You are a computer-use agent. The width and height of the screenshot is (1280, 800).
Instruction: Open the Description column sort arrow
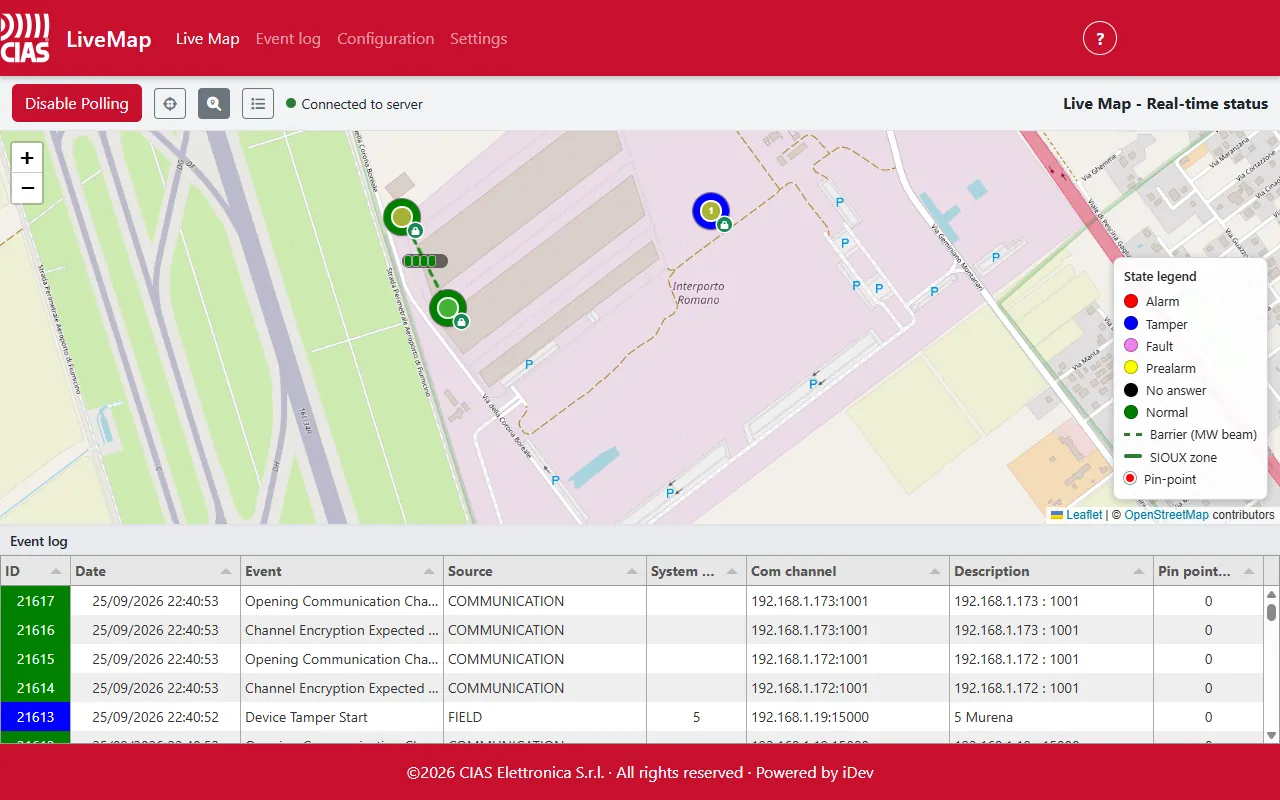(1140, 571)
